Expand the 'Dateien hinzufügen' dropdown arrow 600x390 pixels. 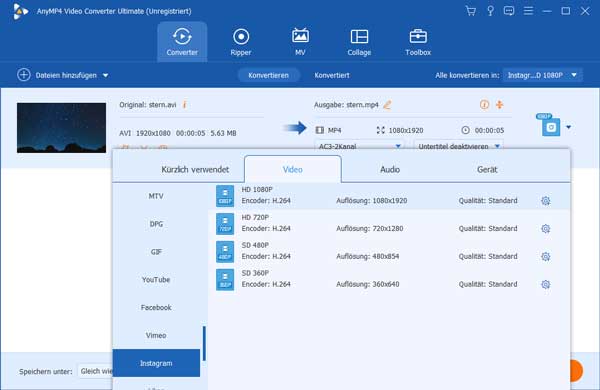coord(105,76)
